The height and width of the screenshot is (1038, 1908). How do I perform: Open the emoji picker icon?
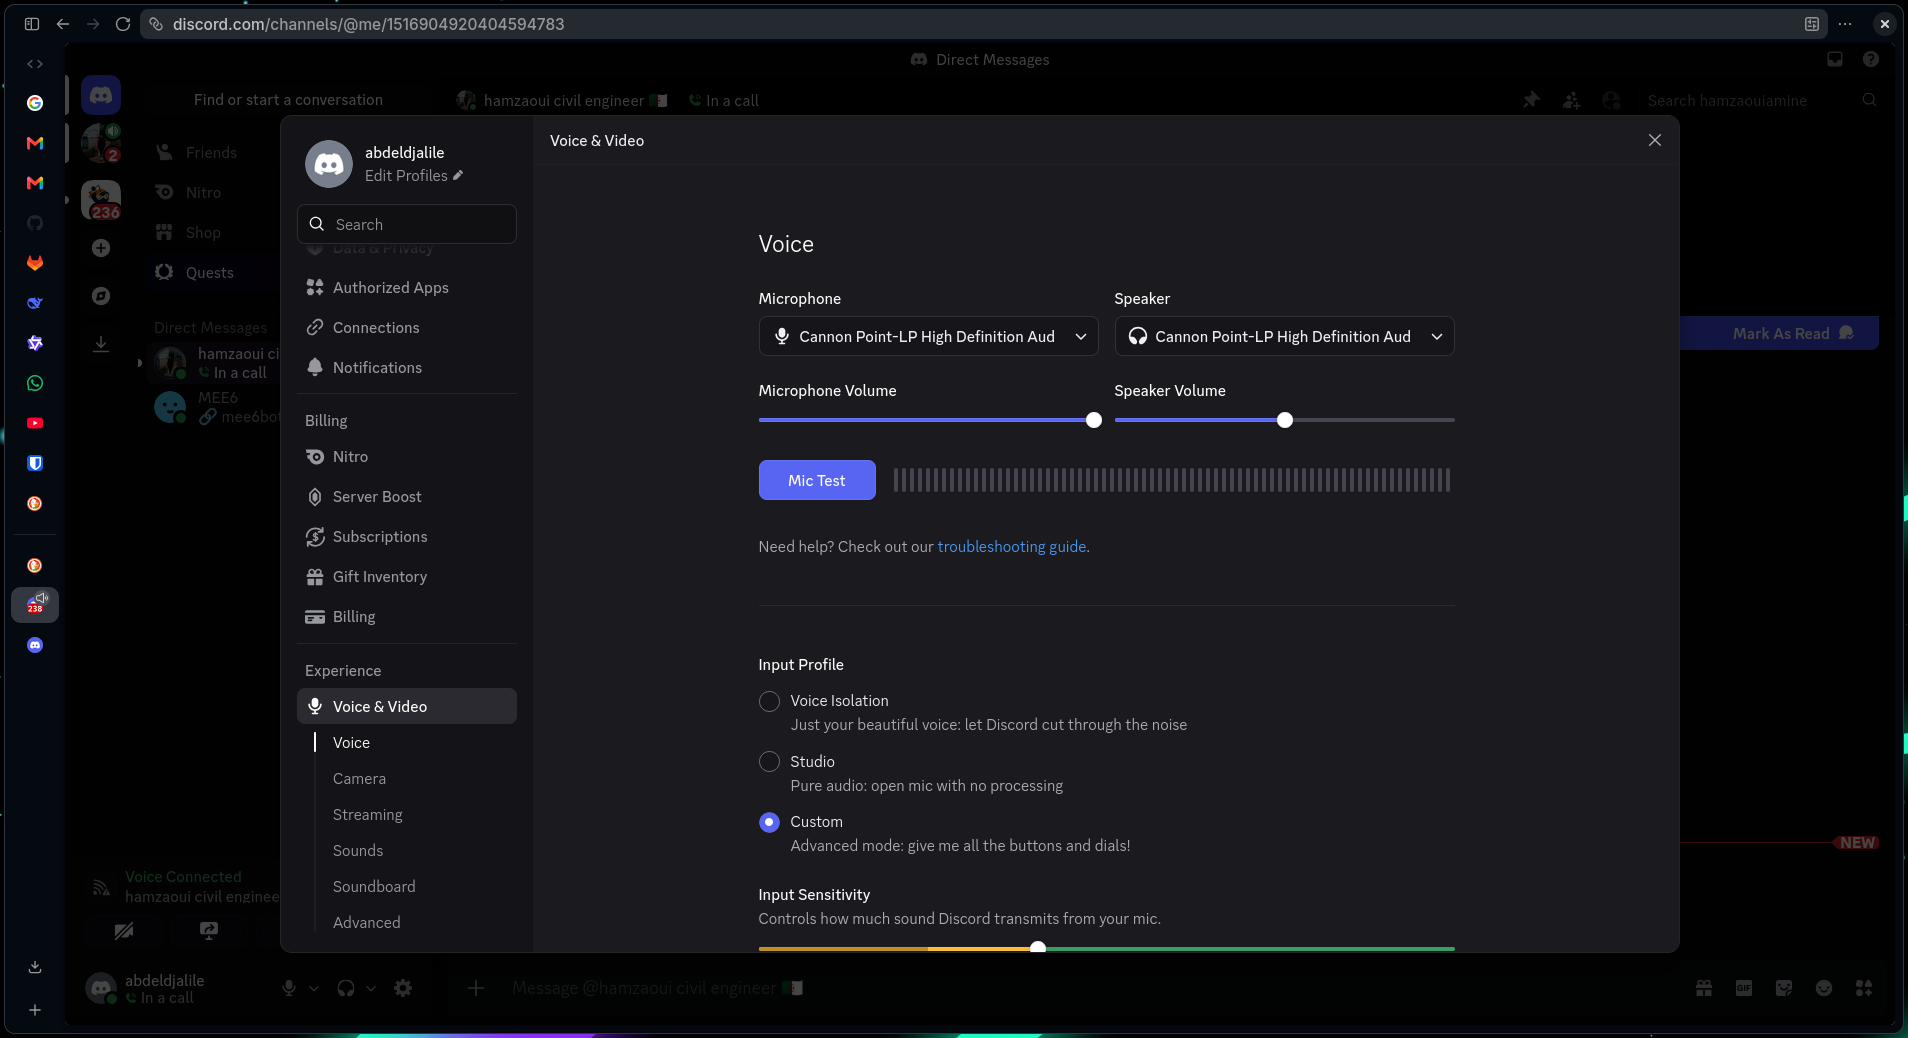(x=1824, y=988)
